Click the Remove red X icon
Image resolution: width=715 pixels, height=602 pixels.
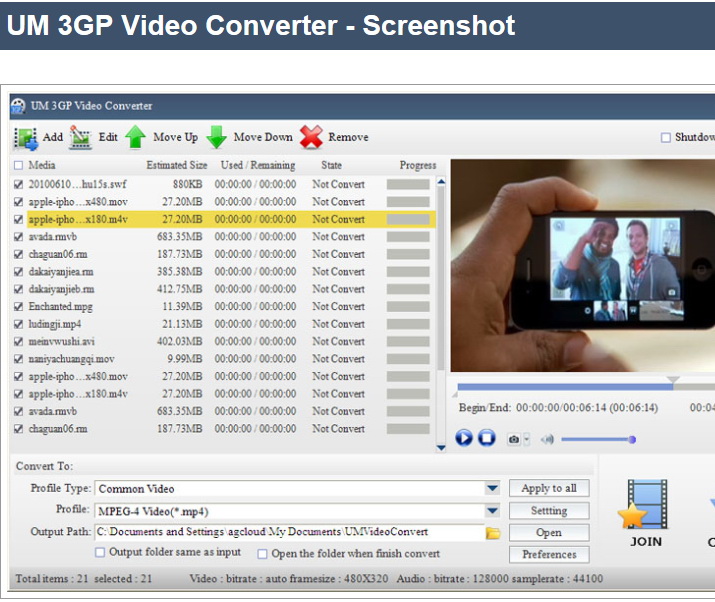[311, 137]
